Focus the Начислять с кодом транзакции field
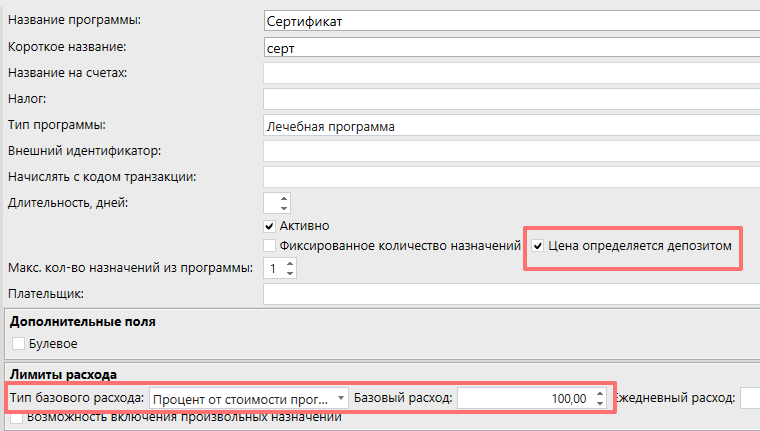 [510, 177]
